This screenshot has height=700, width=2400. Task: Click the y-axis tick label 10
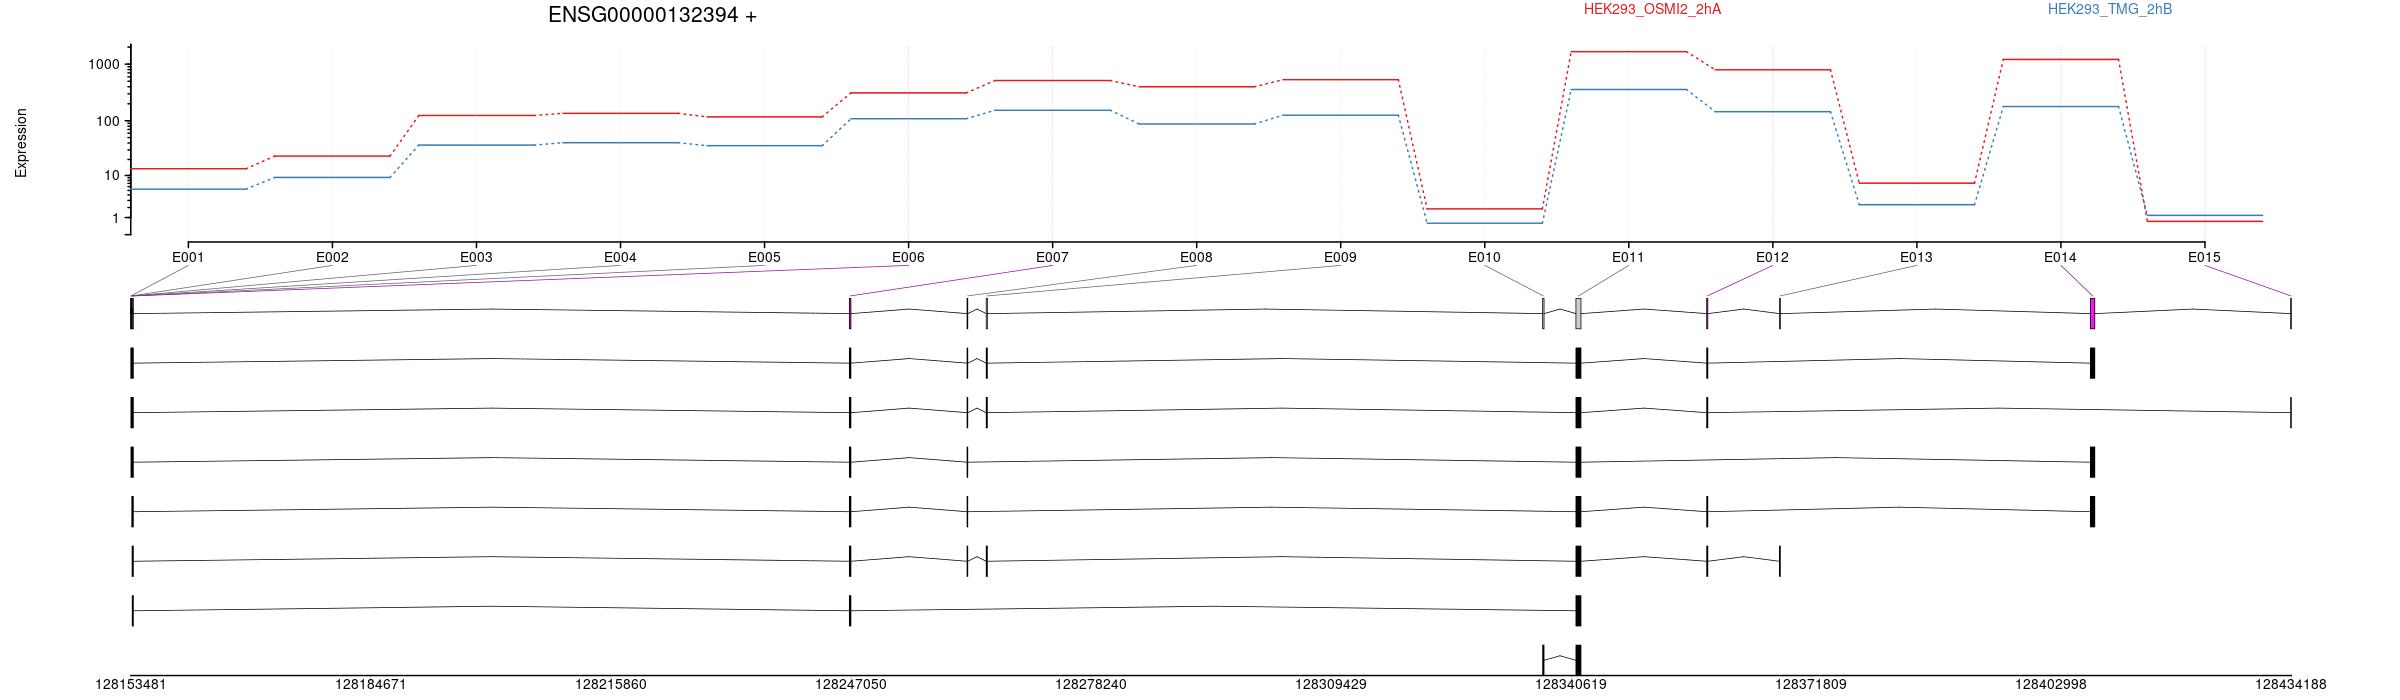112,175
